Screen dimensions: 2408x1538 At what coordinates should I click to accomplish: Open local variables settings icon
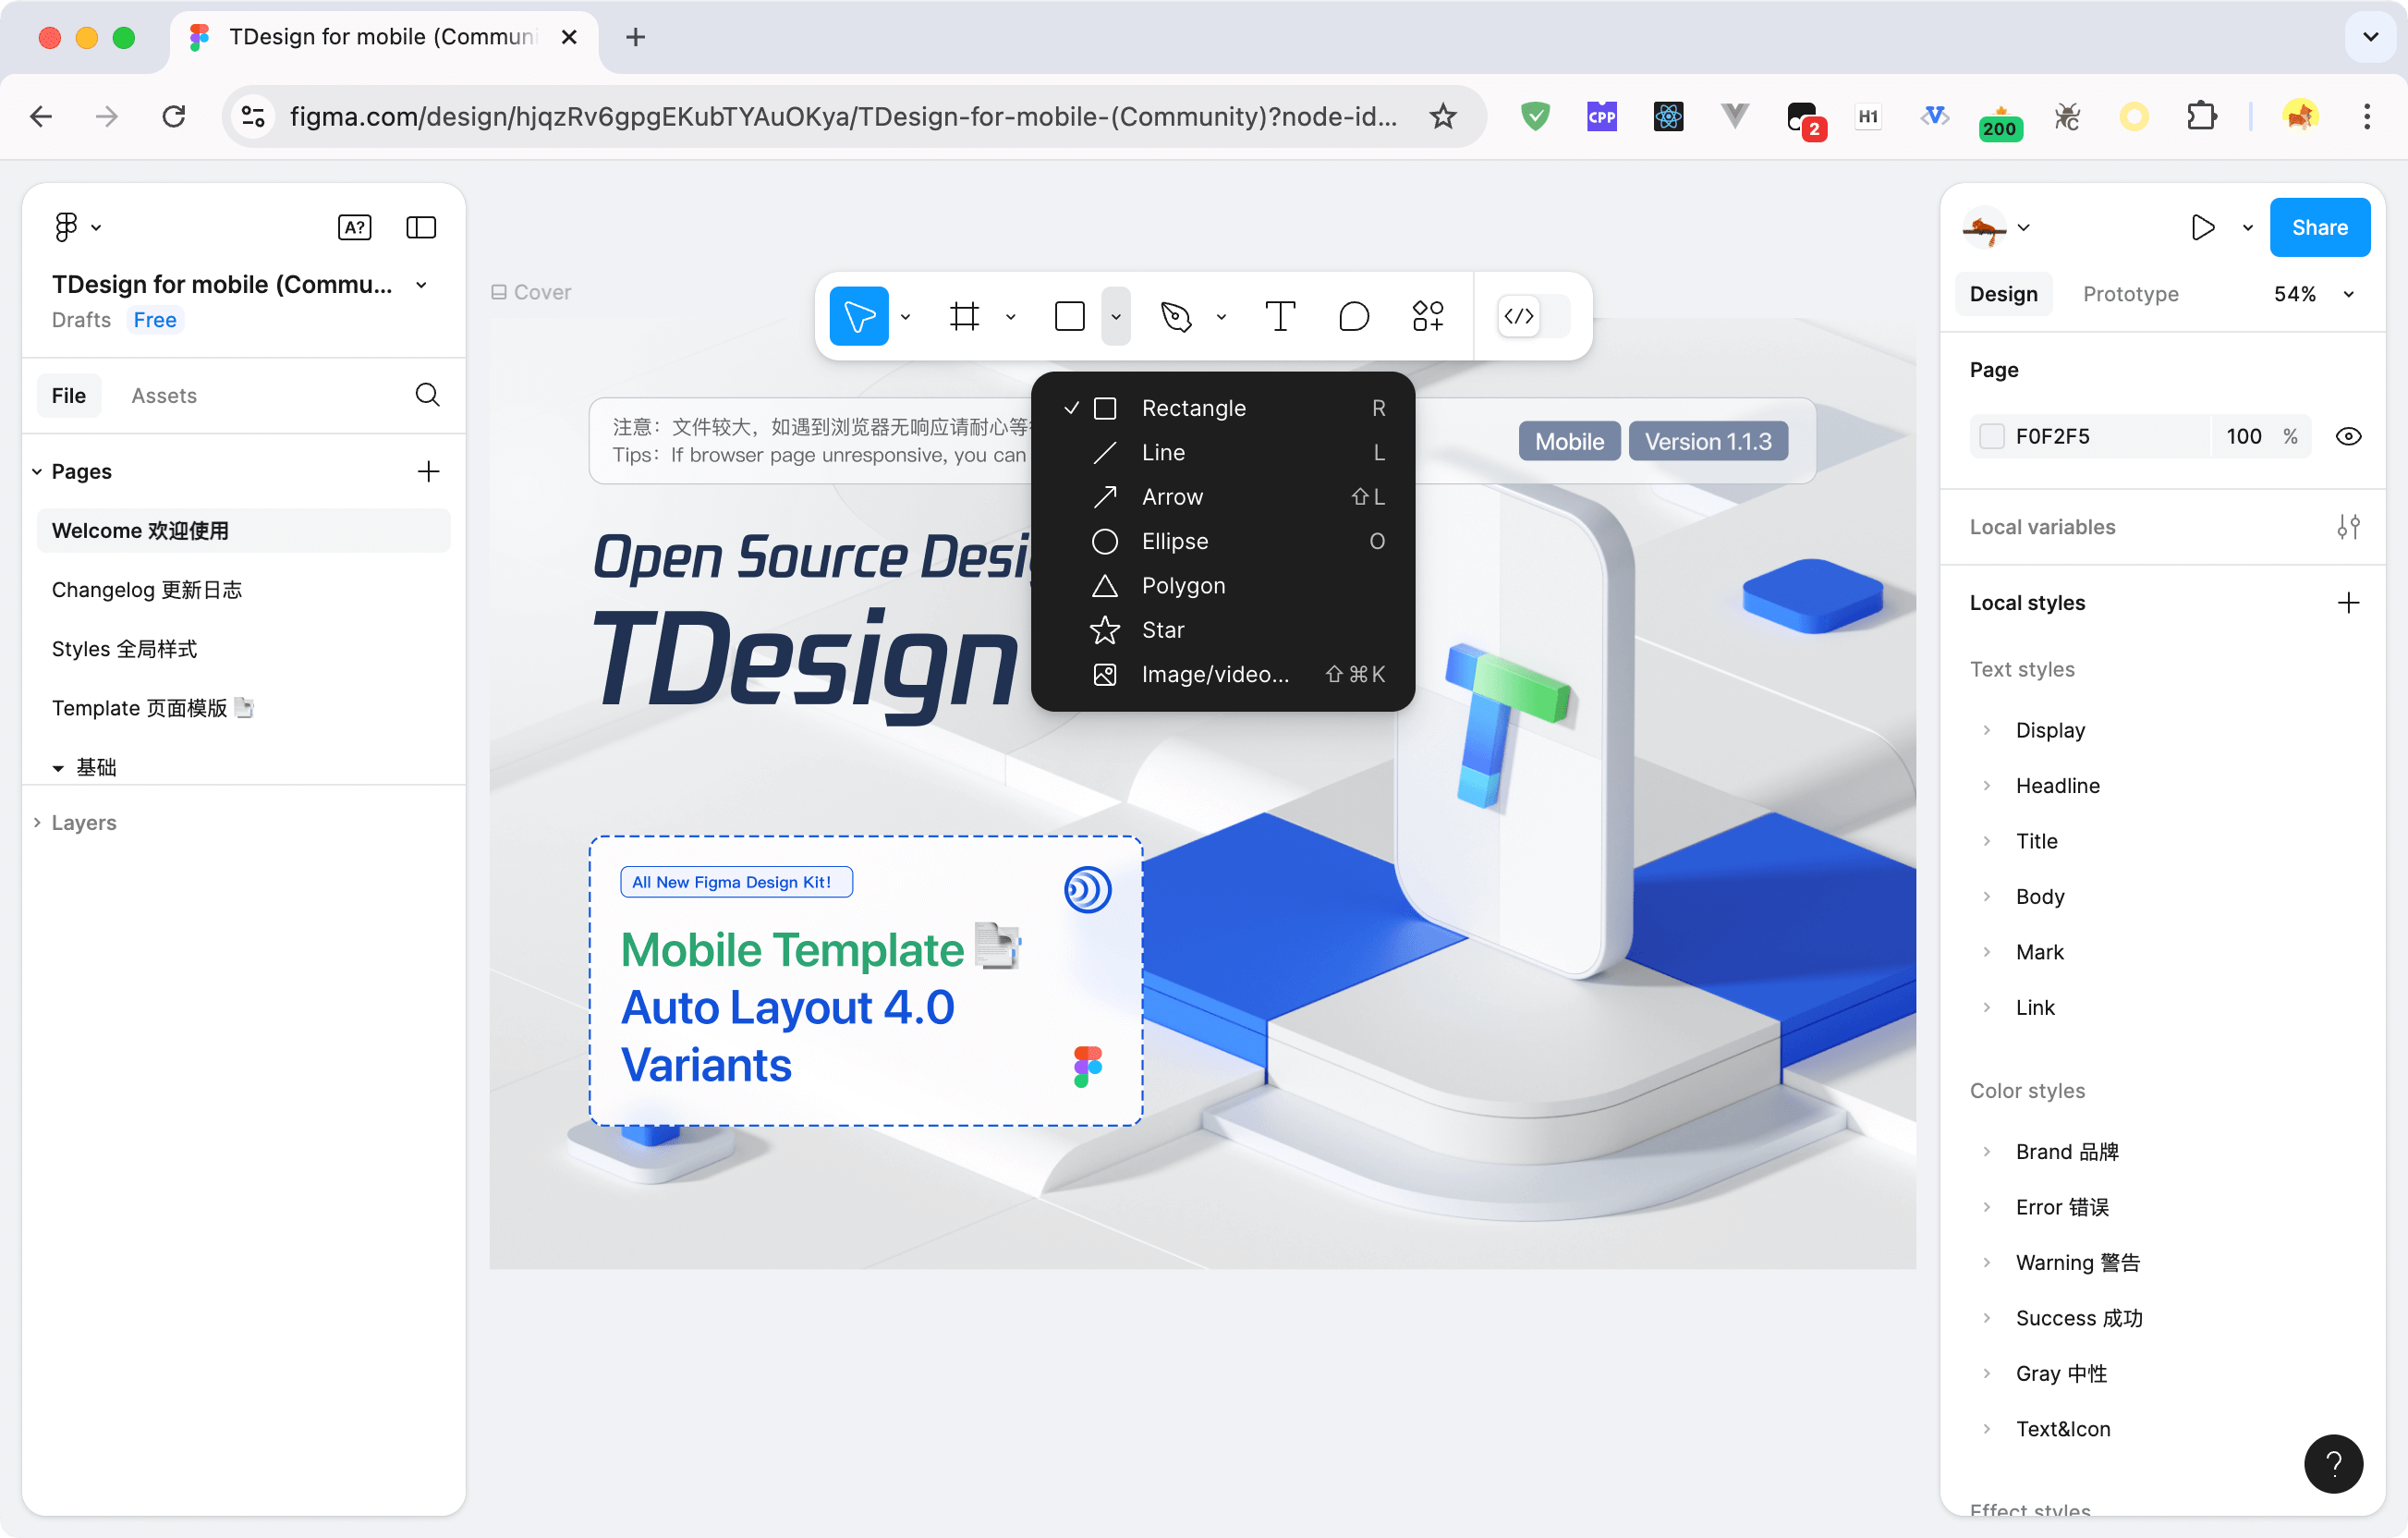(2347, 527)
